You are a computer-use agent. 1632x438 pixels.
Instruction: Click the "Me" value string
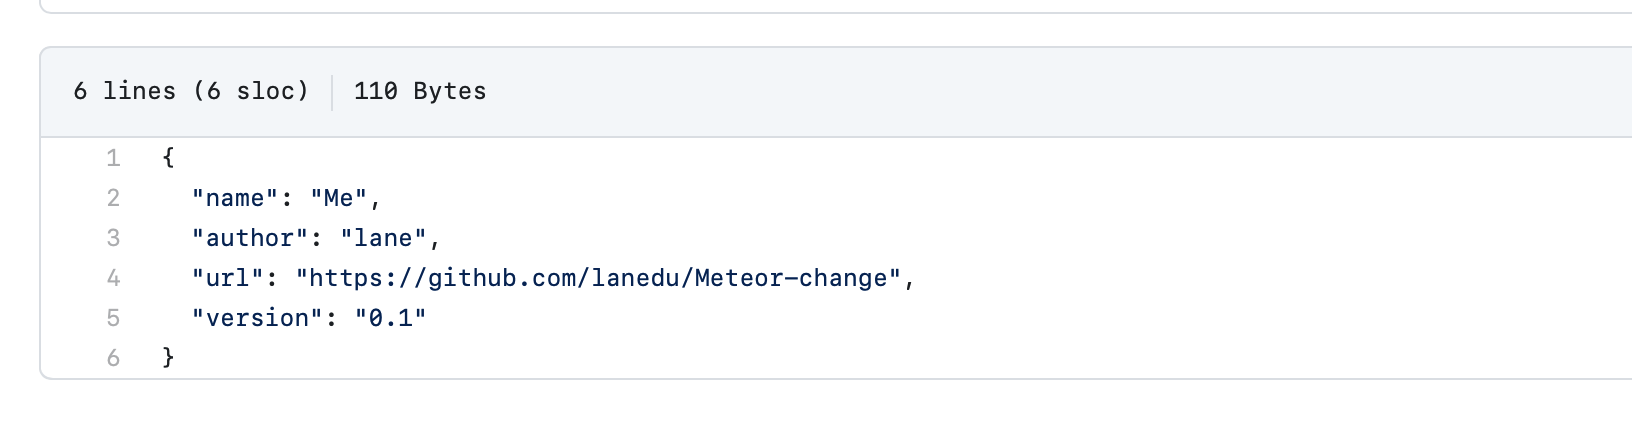coord(338,198)
